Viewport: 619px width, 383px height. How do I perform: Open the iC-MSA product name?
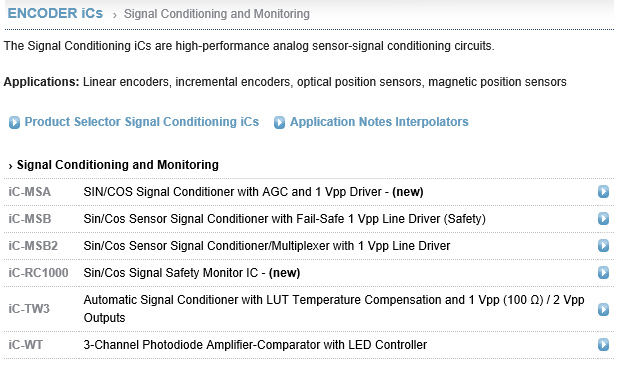(30, 192)
